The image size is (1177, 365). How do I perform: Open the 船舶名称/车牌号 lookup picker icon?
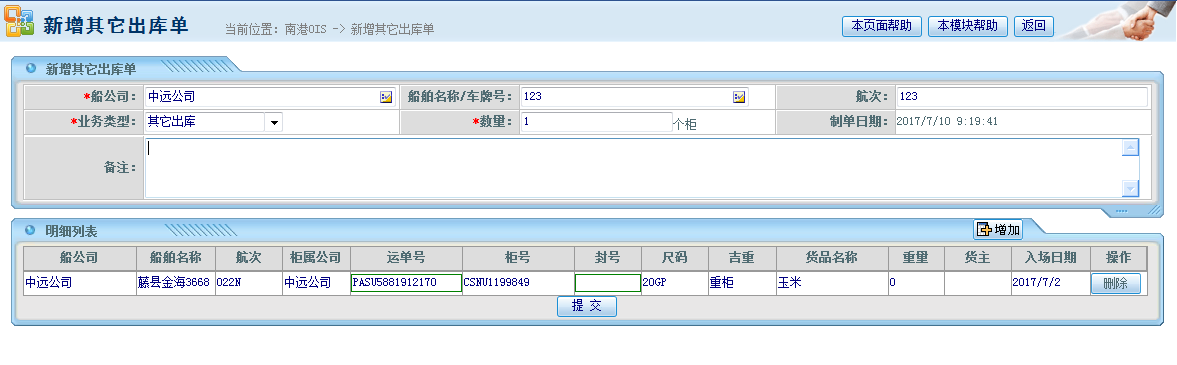(x=739, y=97)
